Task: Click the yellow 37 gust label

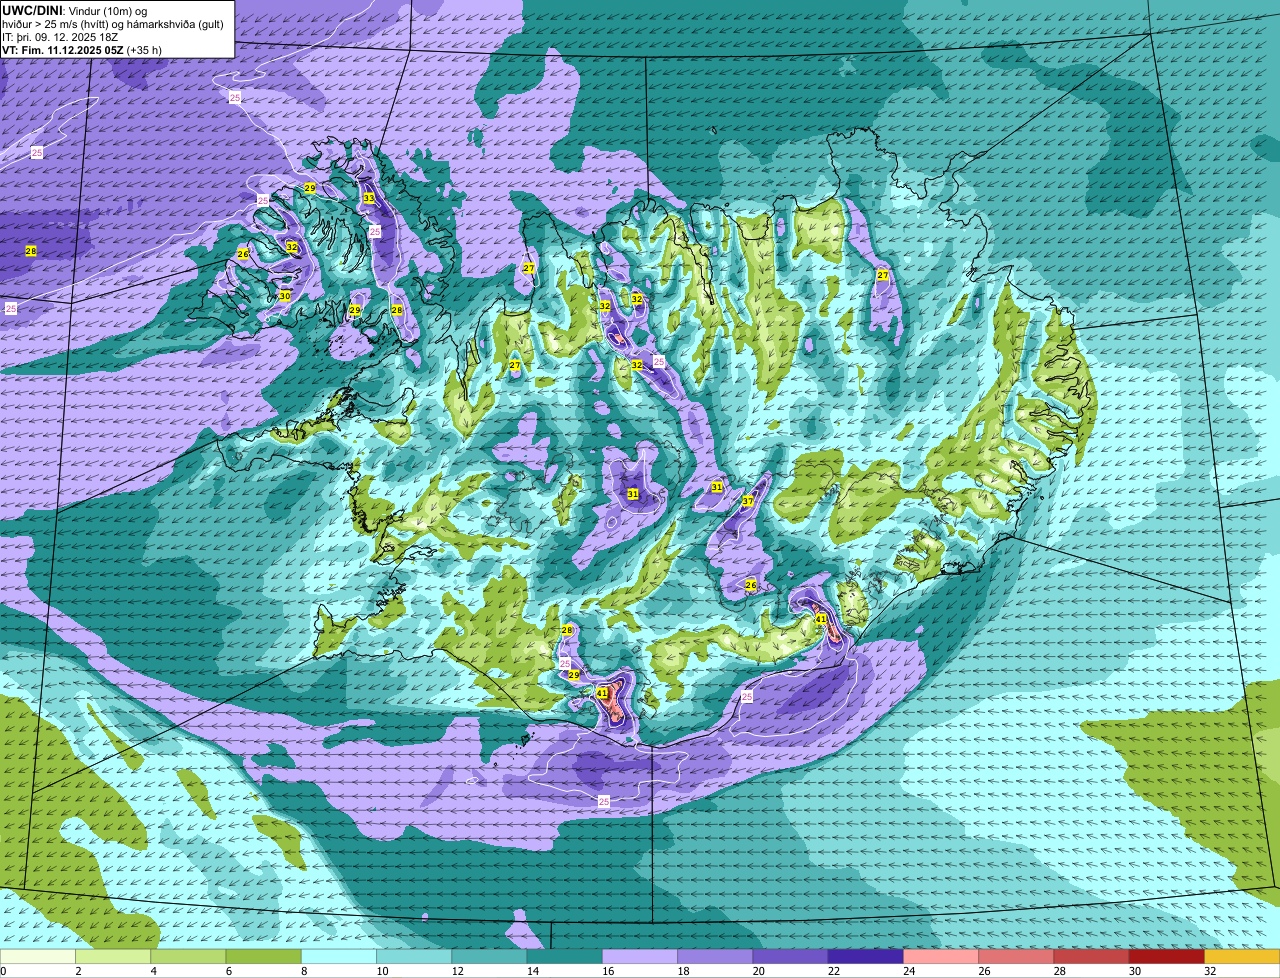Action: [x=748, y=501]
